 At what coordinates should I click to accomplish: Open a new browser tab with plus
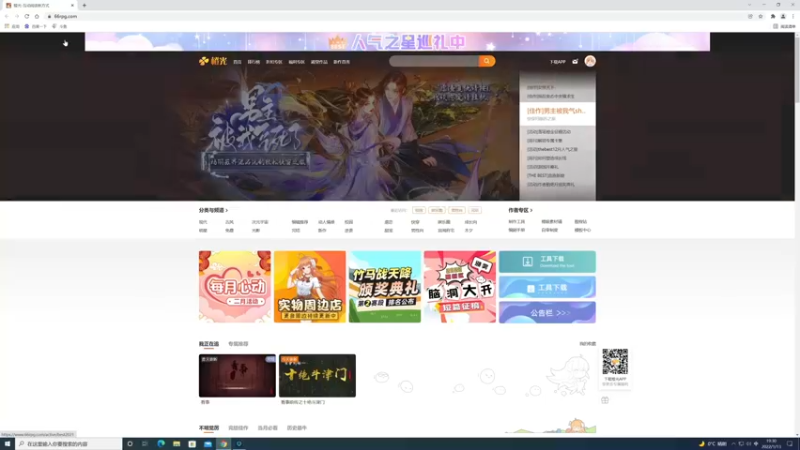click(84, 5)
